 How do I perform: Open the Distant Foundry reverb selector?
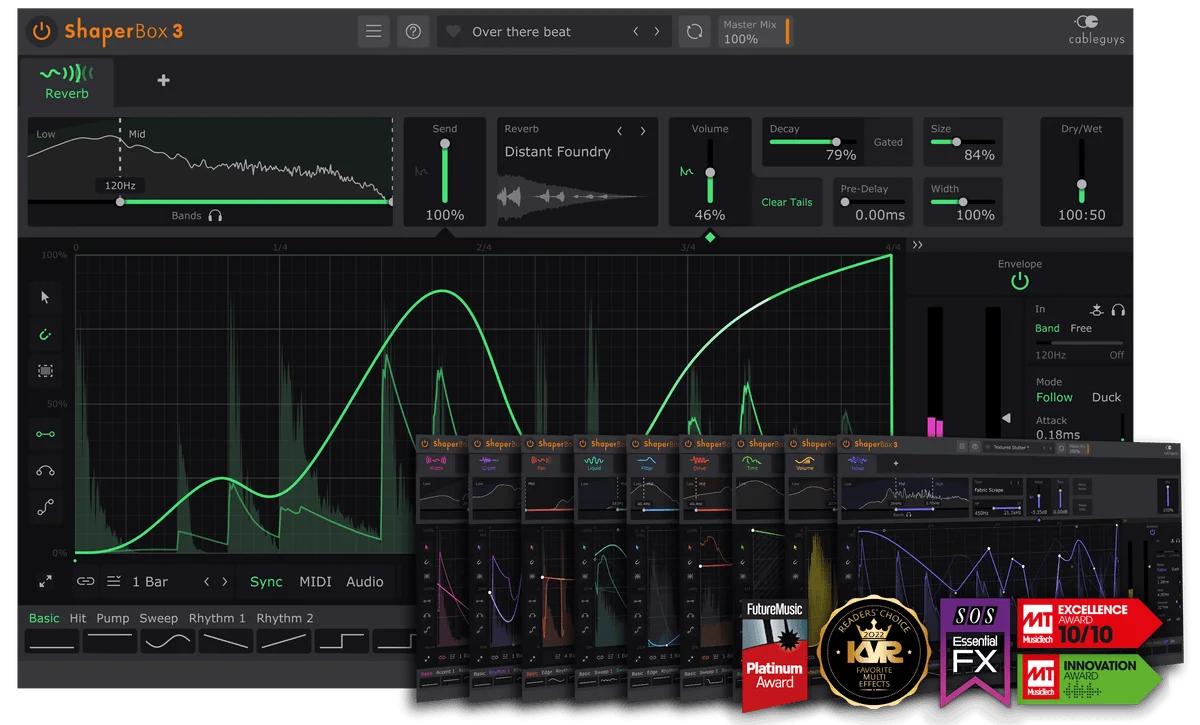[x=557, y=152]
